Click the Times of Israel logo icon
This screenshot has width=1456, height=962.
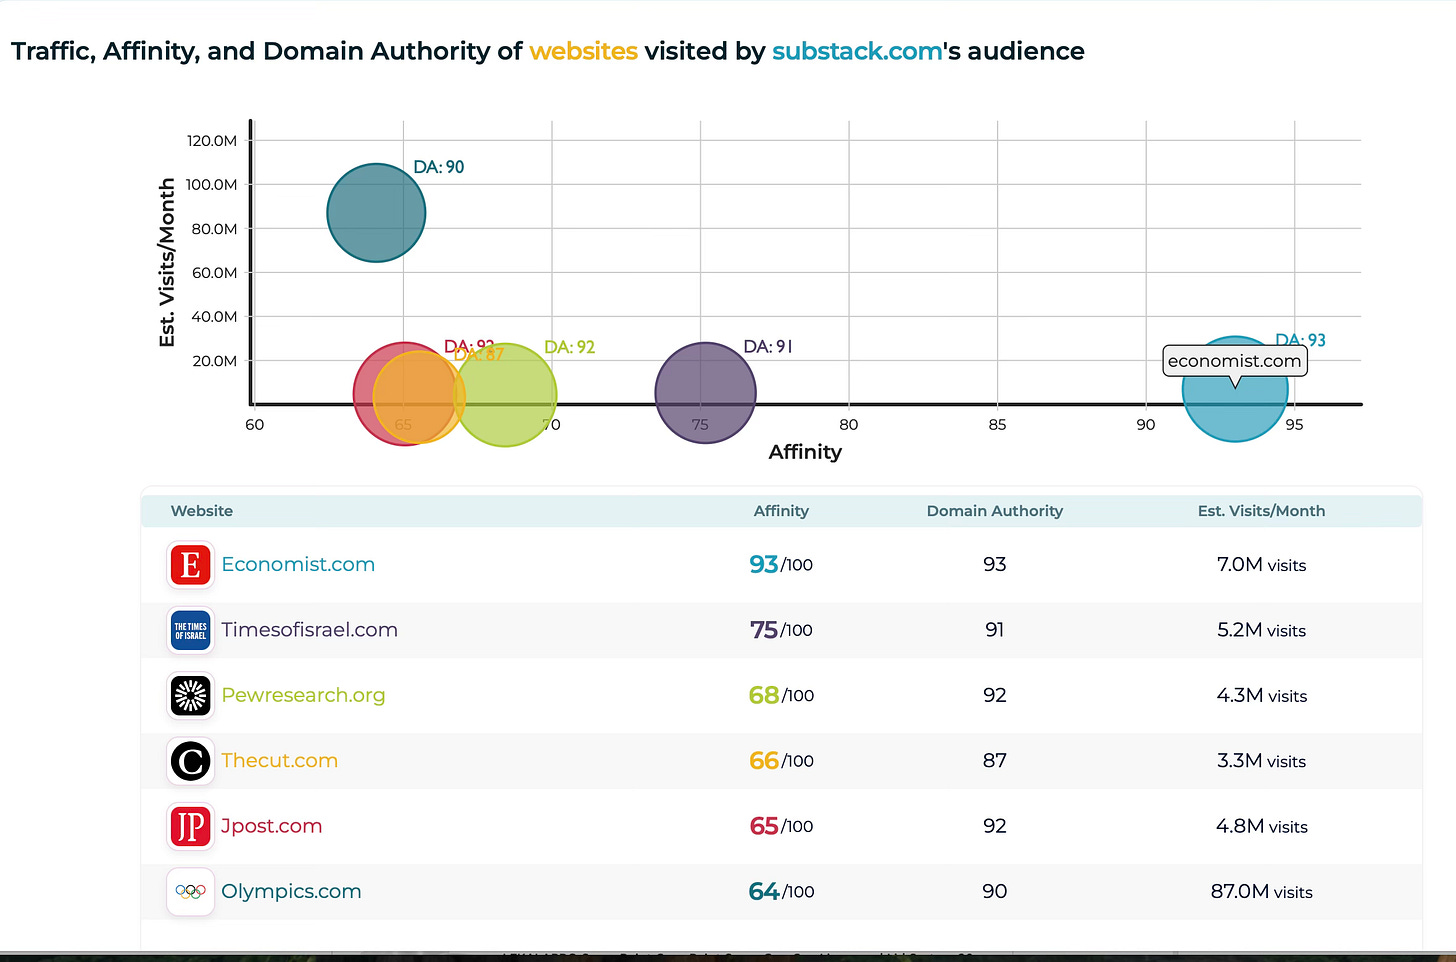coord(190,630)
